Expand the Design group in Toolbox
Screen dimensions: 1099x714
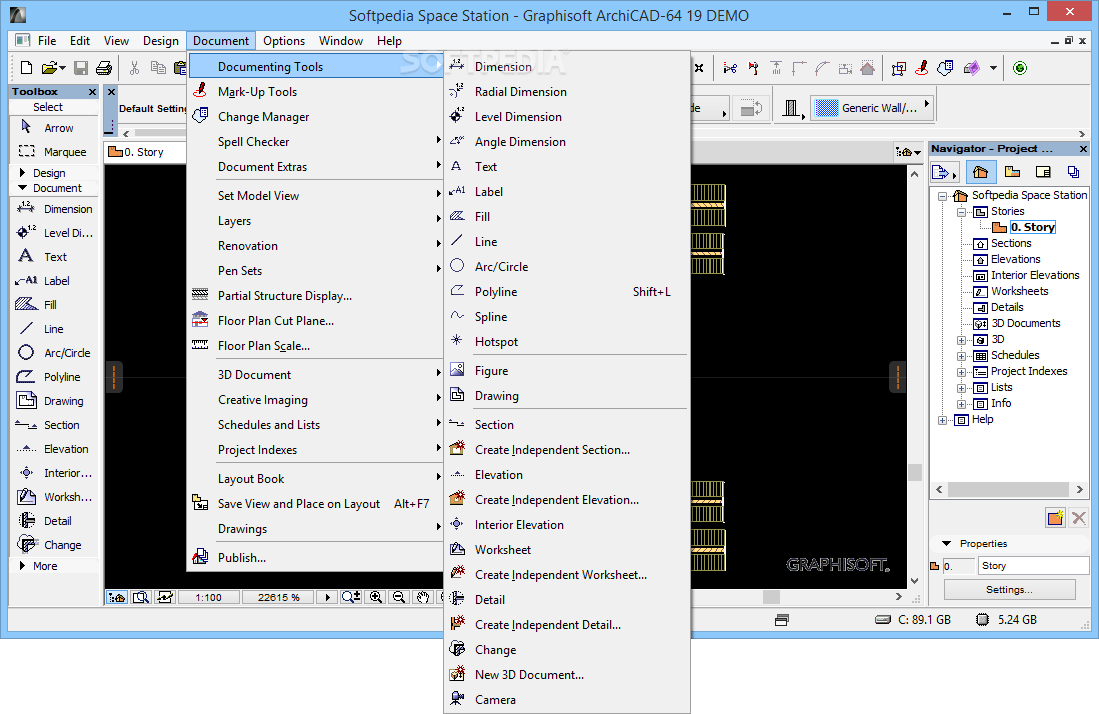pyautogui.click(x=22, y=172)
